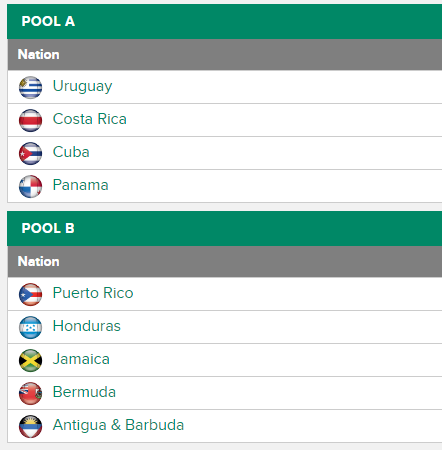The width and height of the screenshot is (442, 450).
Task: Visit the Antigua & Barbuda link
Action: [x=118, y=425]
